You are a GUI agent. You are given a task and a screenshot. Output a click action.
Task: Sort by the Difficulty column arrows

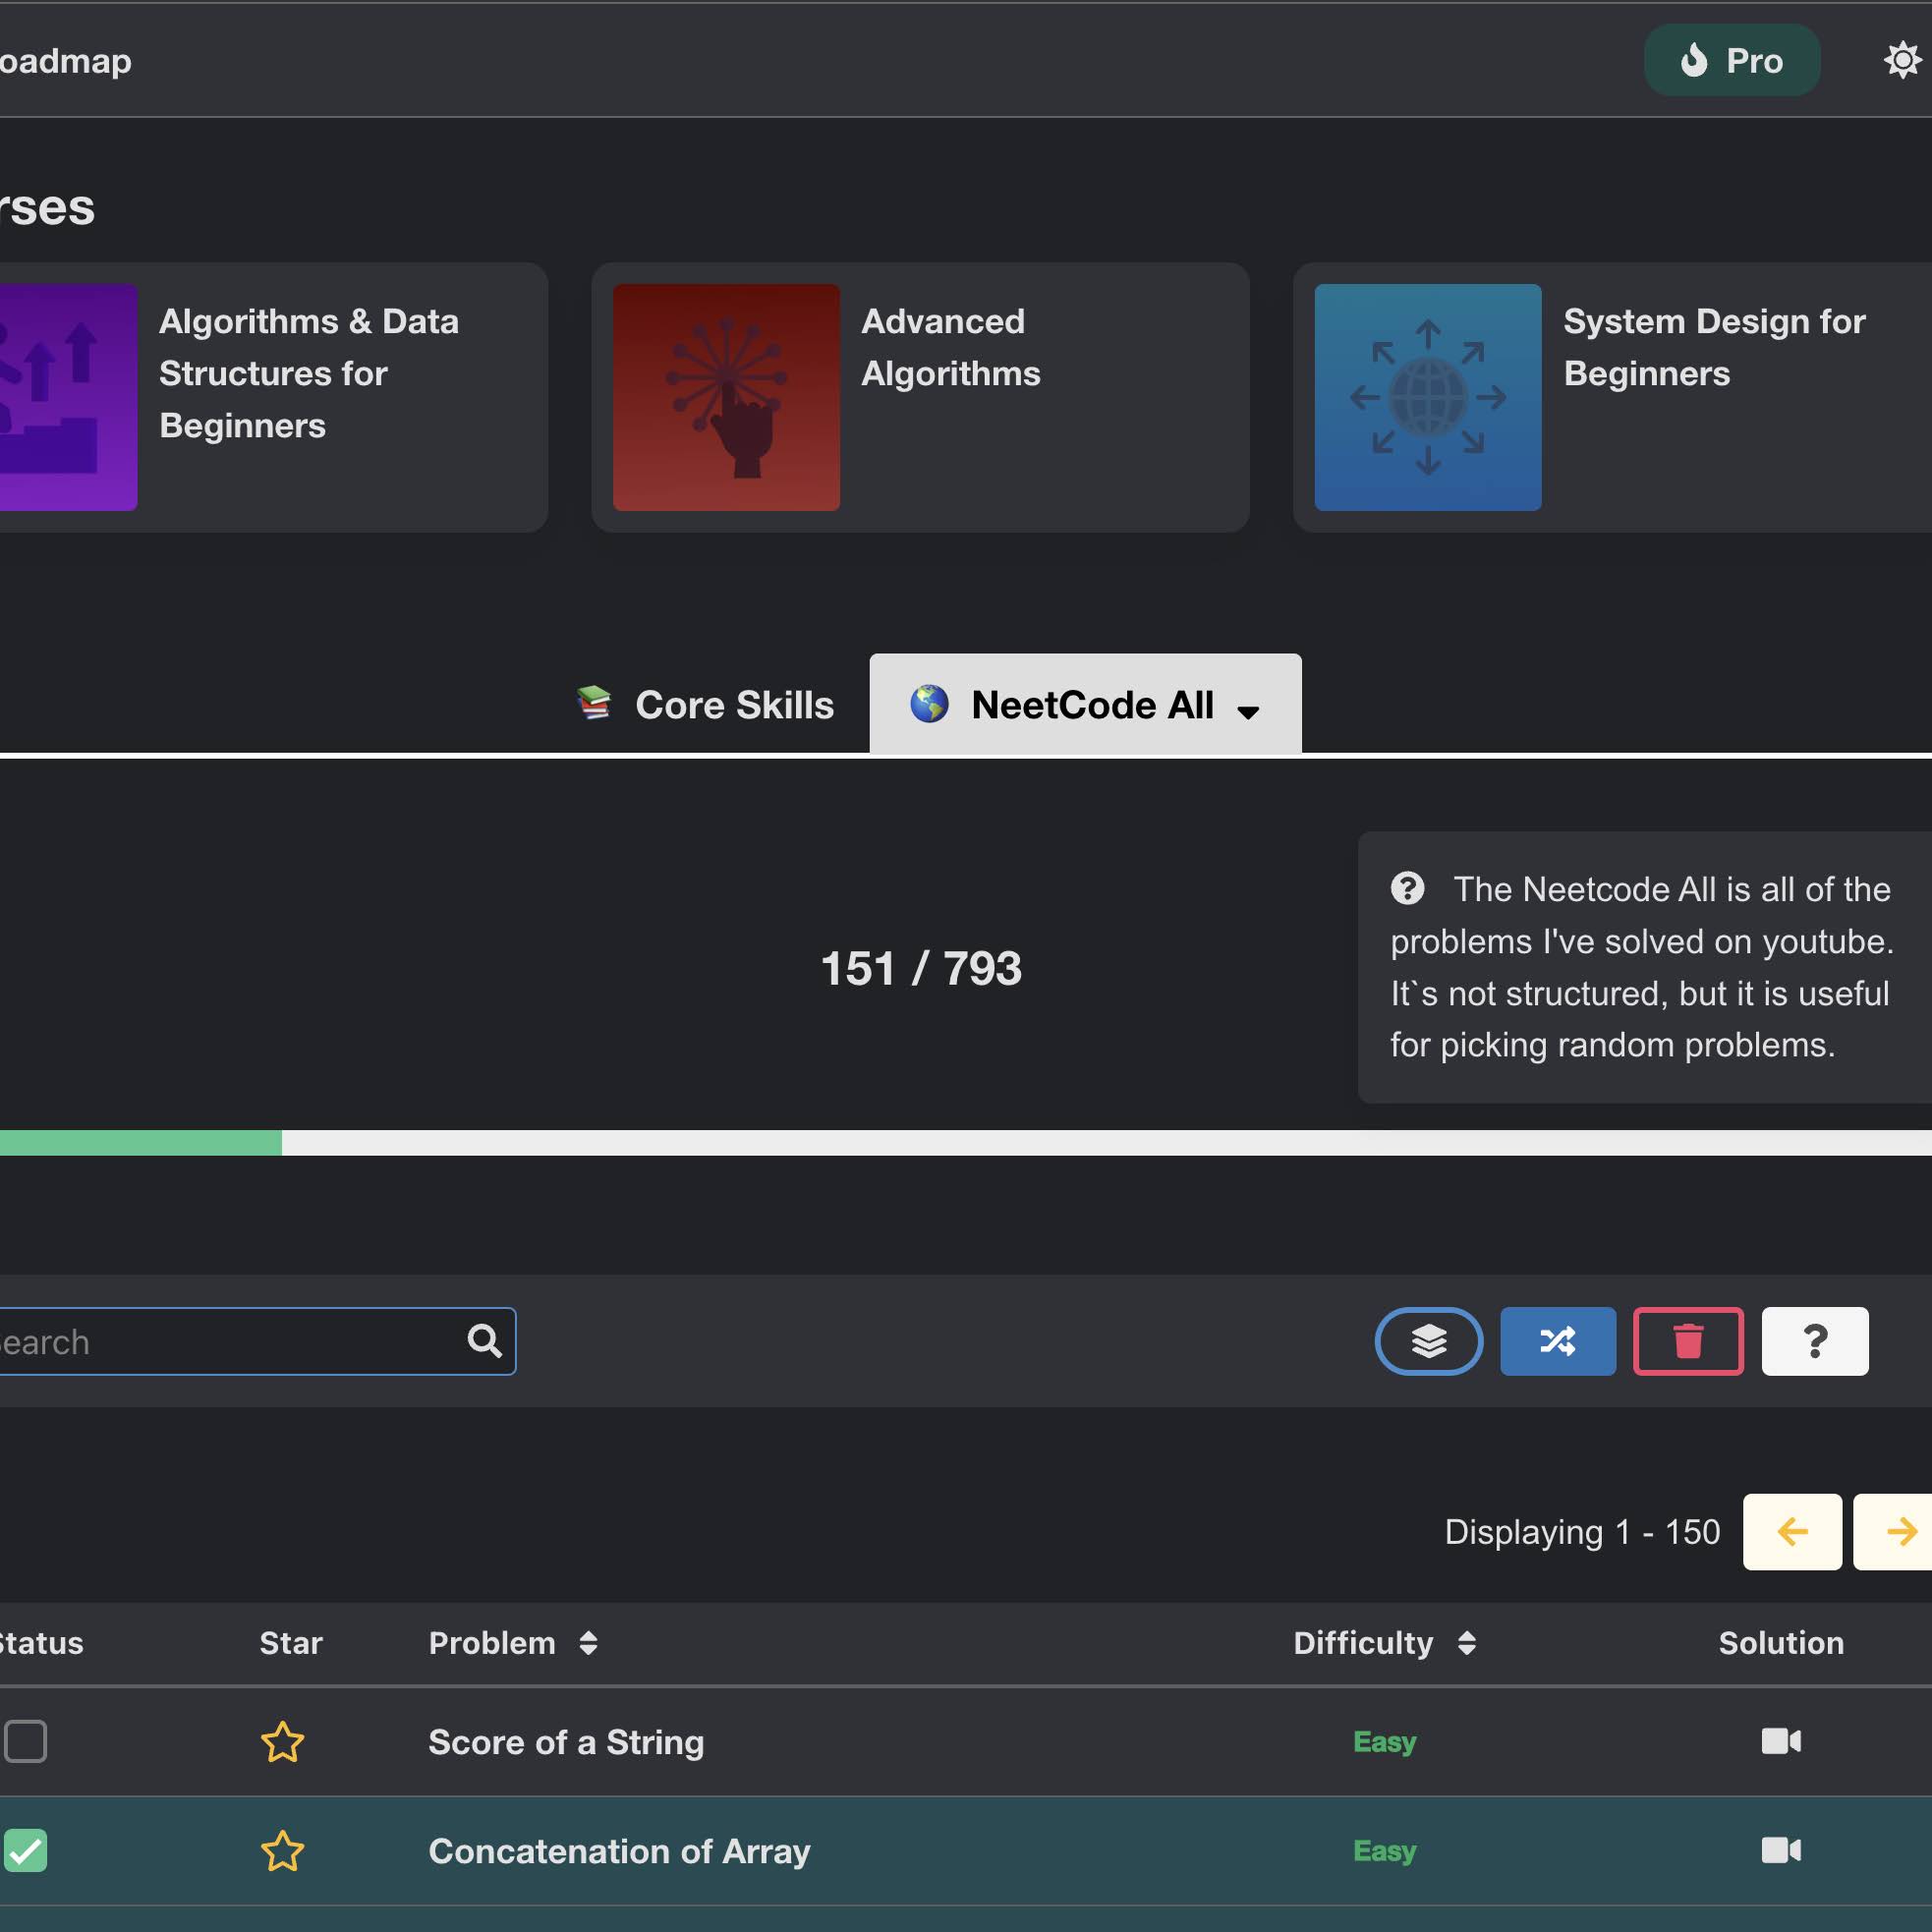(1466, 1643)
